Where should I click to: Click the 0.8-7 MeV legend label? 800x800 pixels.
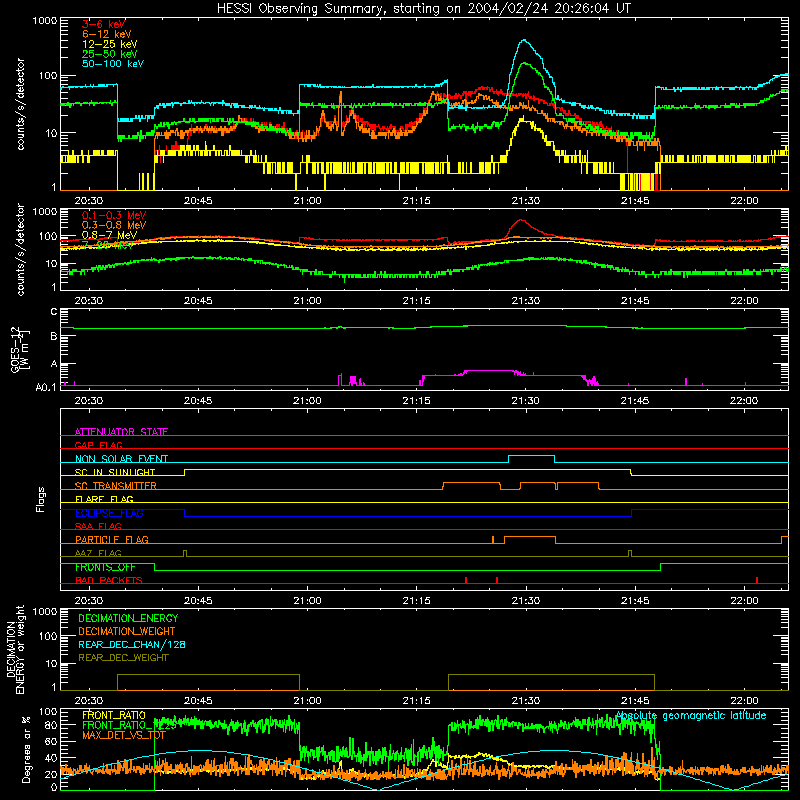[x=110, y=235]
